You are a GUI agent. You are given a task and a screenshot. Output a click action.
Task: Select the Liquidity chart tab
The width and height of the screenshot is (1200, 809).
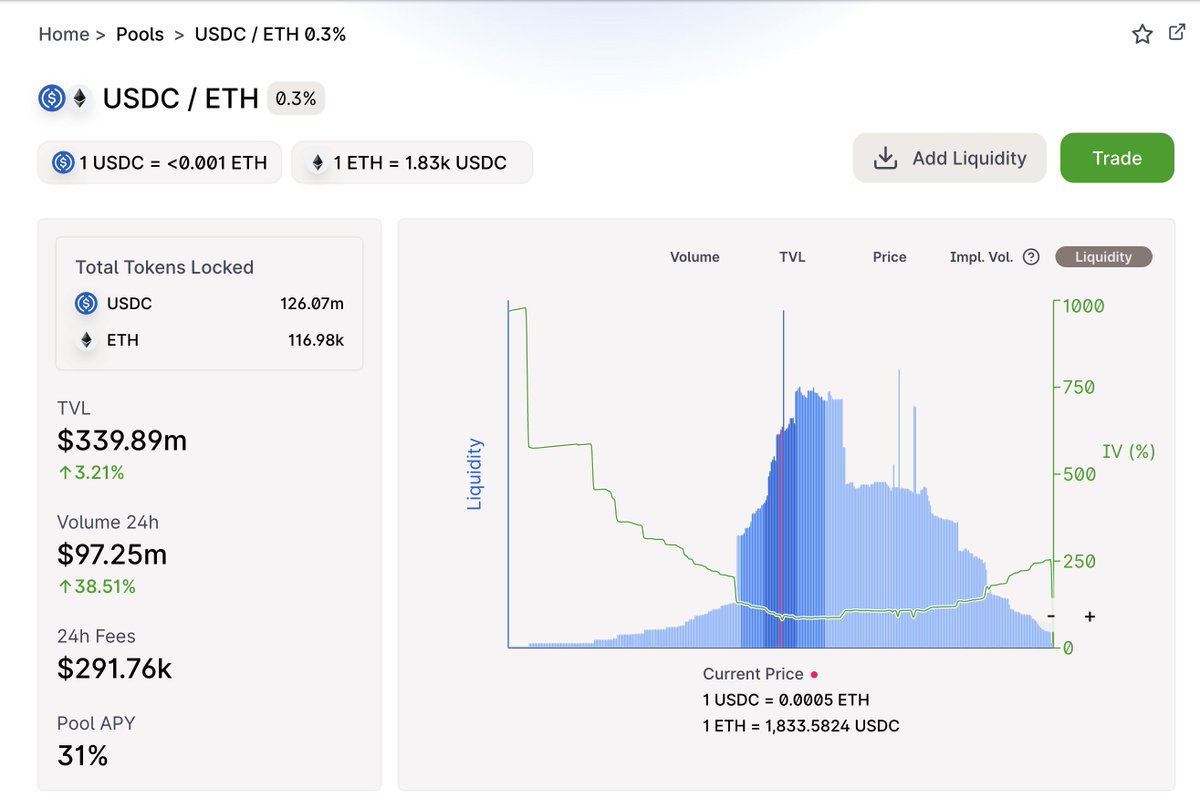pos(1103,257)
